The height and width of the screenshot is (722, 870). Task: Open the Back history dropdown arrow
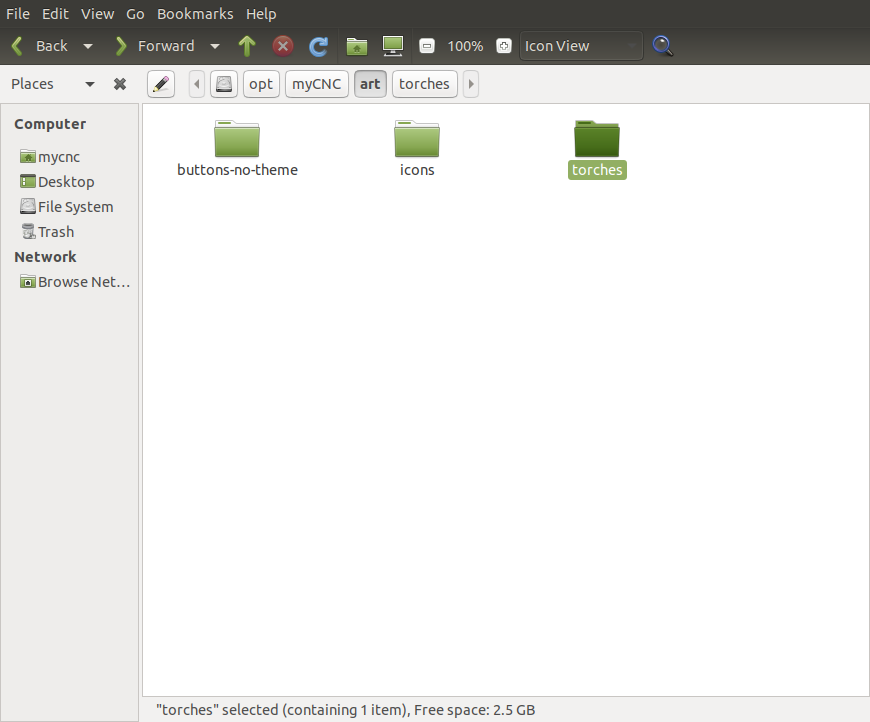[x=88, y=46]
